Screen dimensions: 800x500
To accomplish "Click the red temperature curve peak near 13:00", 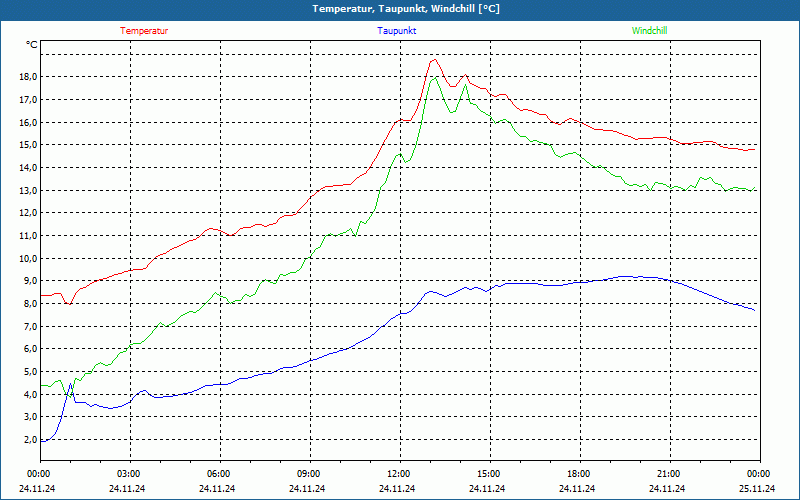I will 434,60.
